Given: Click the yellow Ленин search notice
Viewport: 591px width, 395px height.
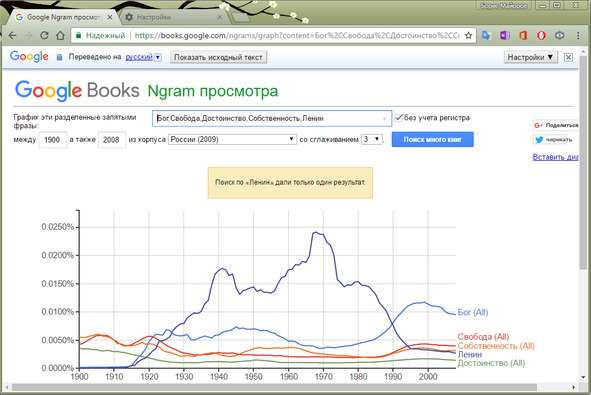Looking at the screenshot, I should (290, 182).
